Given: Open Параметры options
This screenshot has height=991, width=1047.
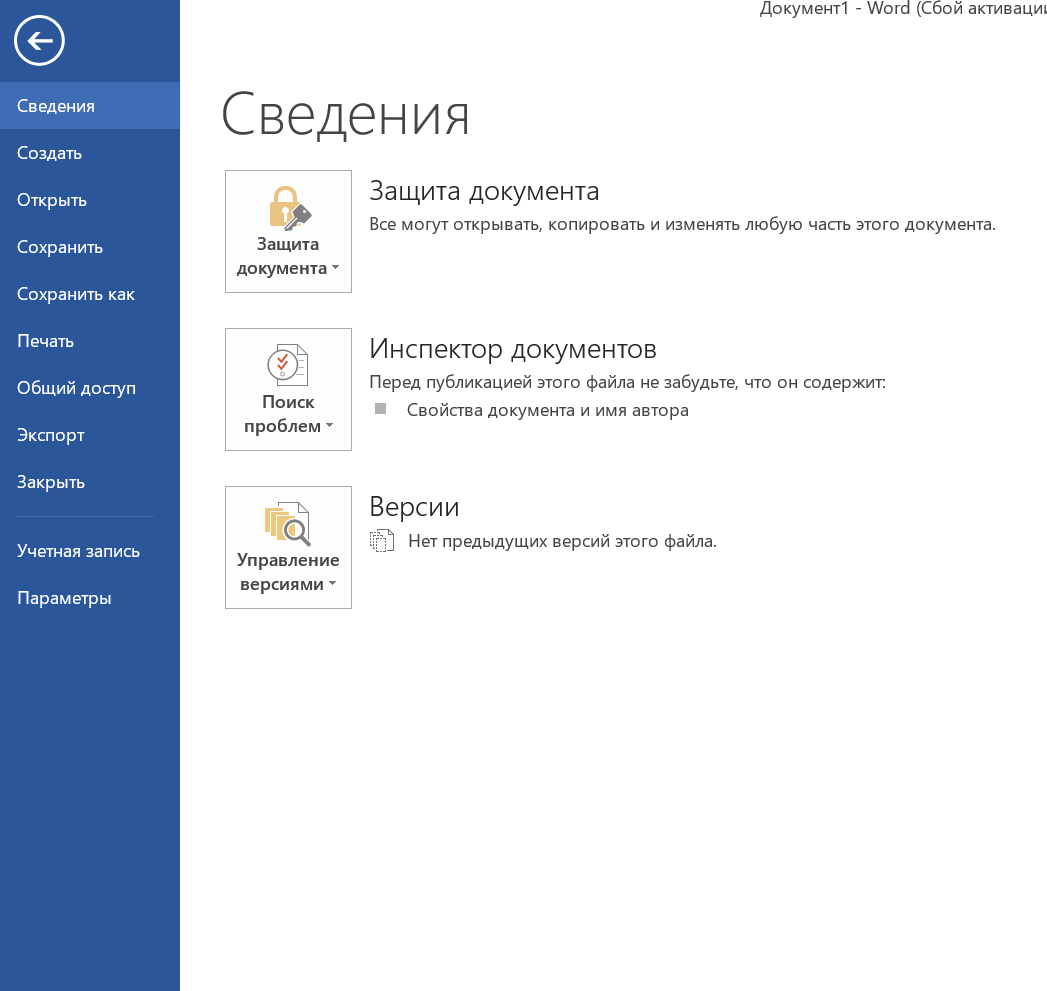Looking at the screenshot, I should click(x=89, y=598).
